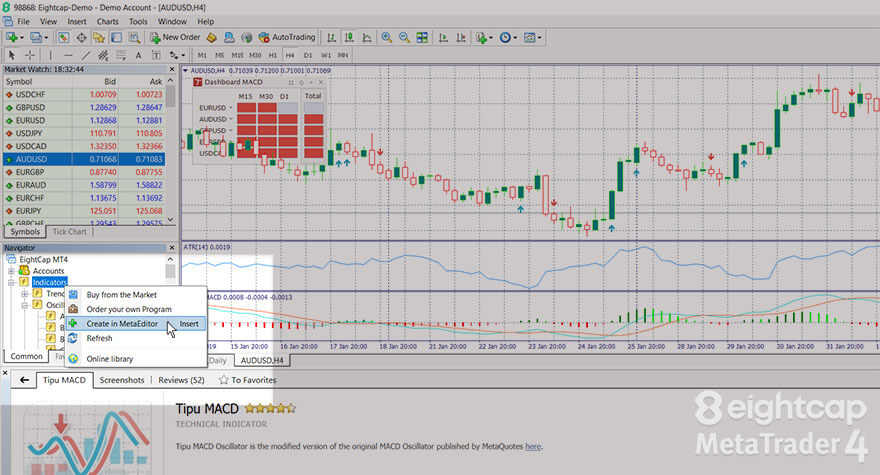This screenshot has width=880, height=475.
Task: Switch chart to Candlesticks mode
Action: coord(349,38)
